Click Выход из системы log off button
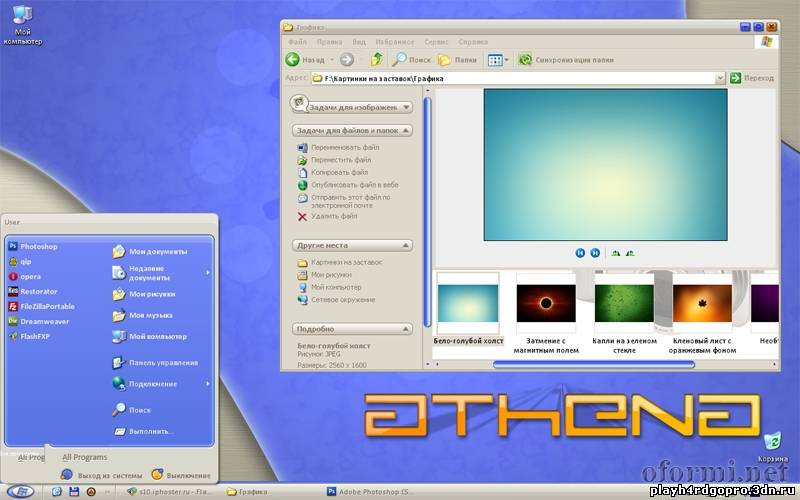800x500 pixels. click(x=102, y=475)
